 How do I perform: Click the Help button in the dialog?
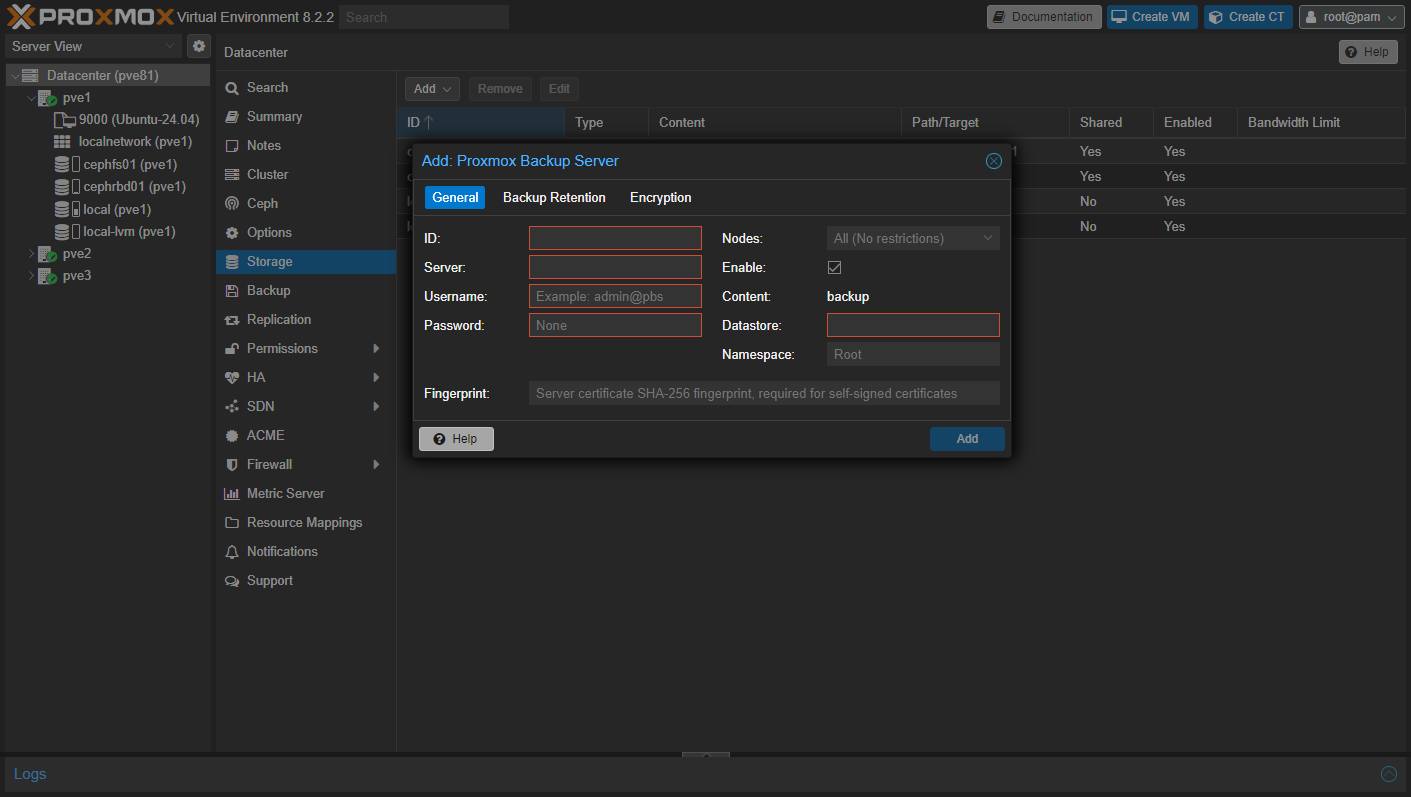456,439
